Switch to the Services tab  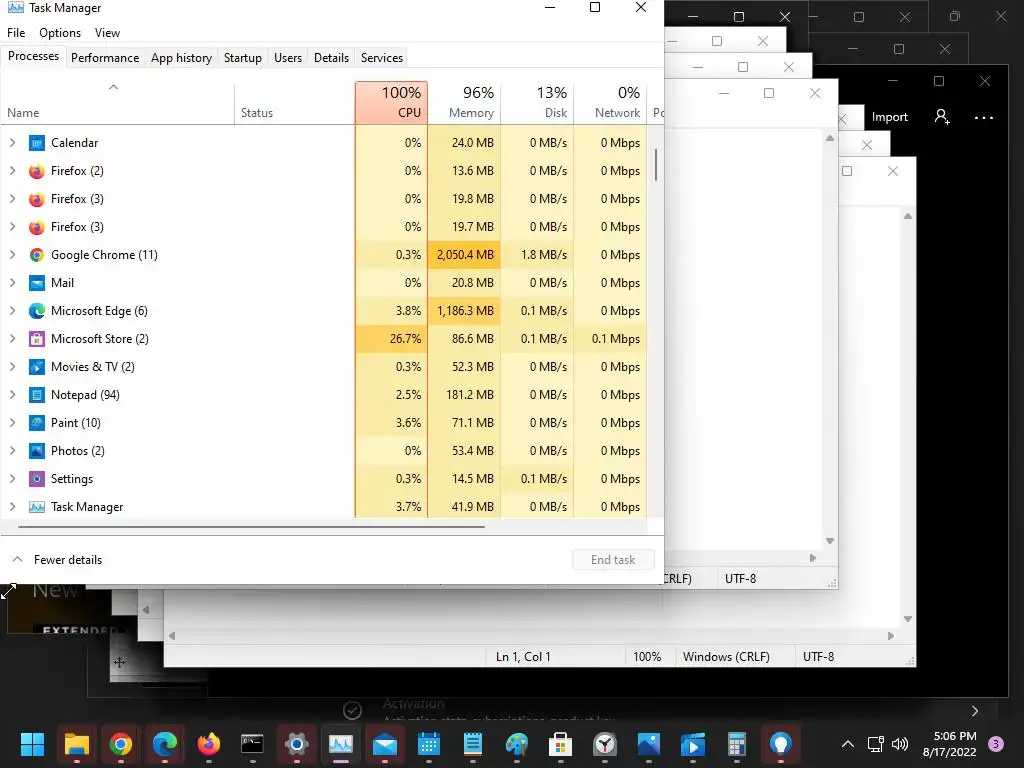382,57
